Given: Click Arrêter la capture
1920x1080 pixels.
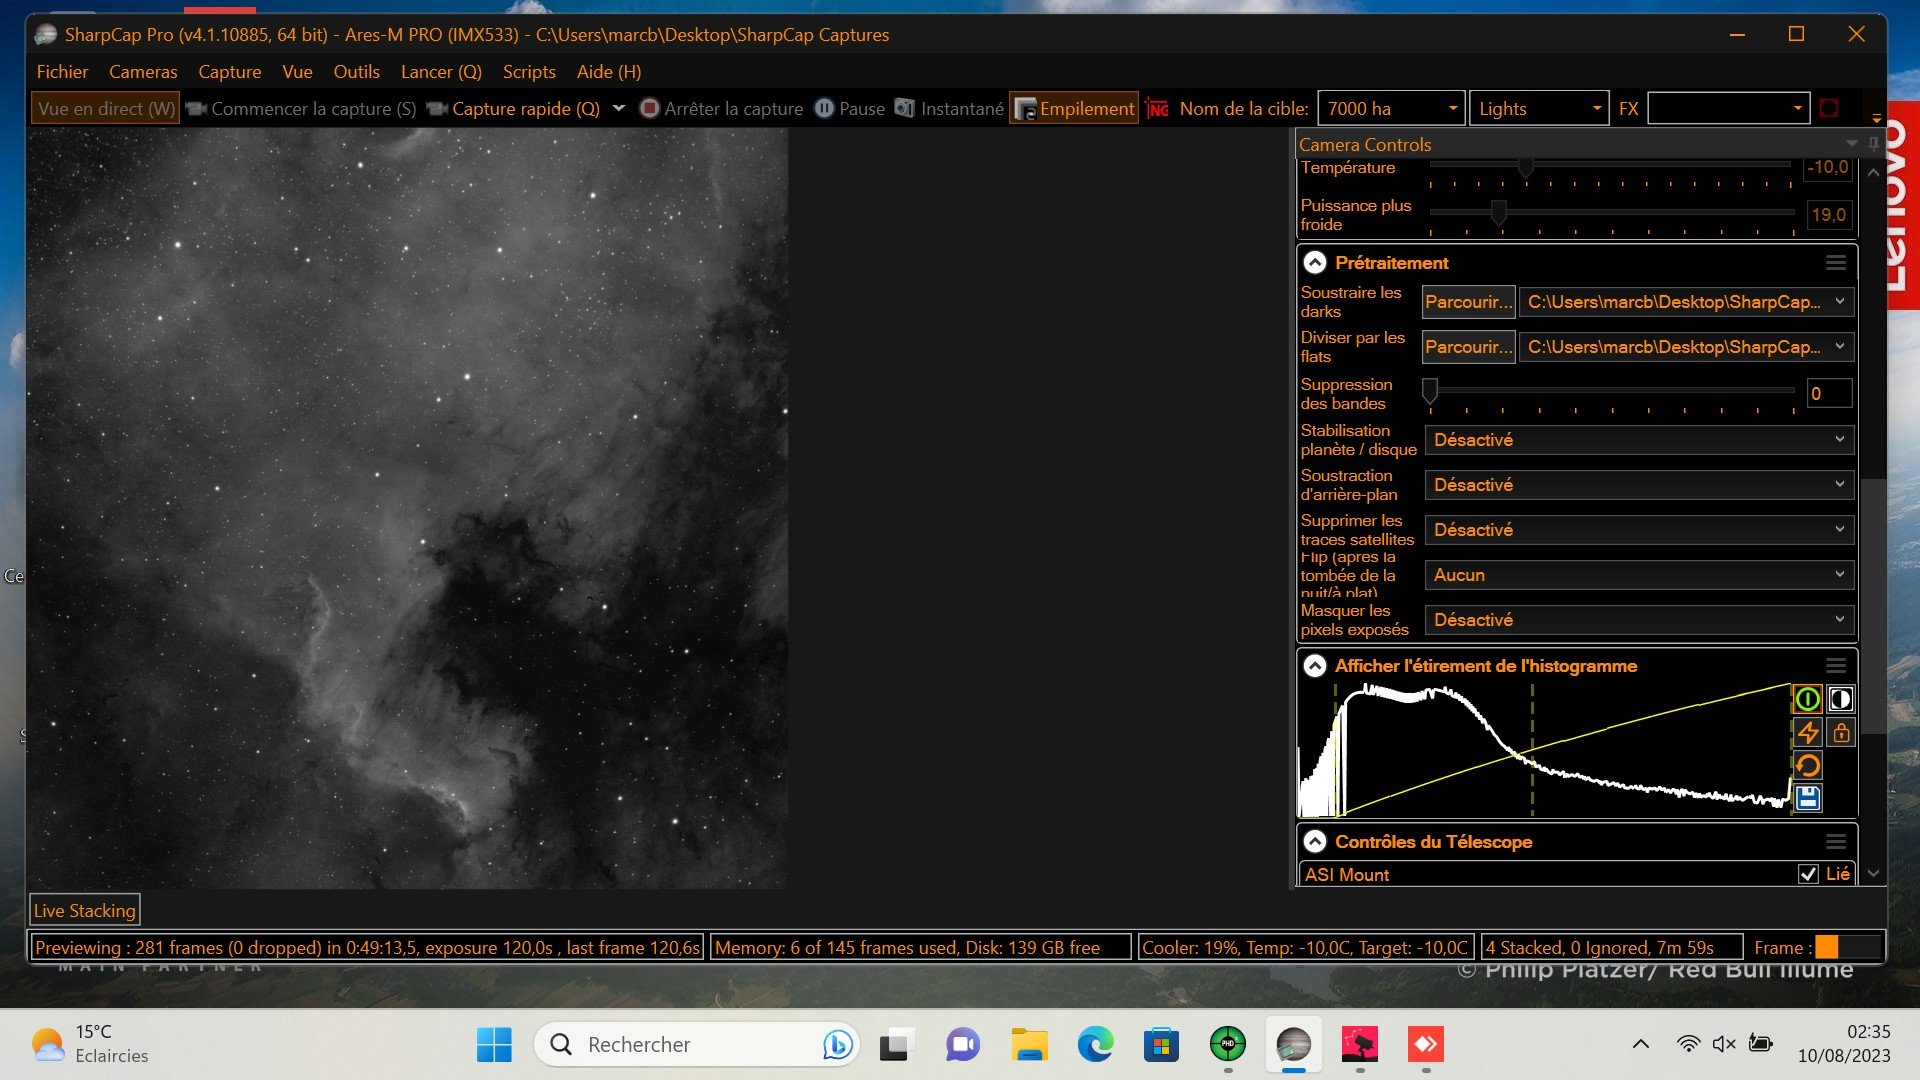Looking at the screenshot, I should (x=722, y=109).
